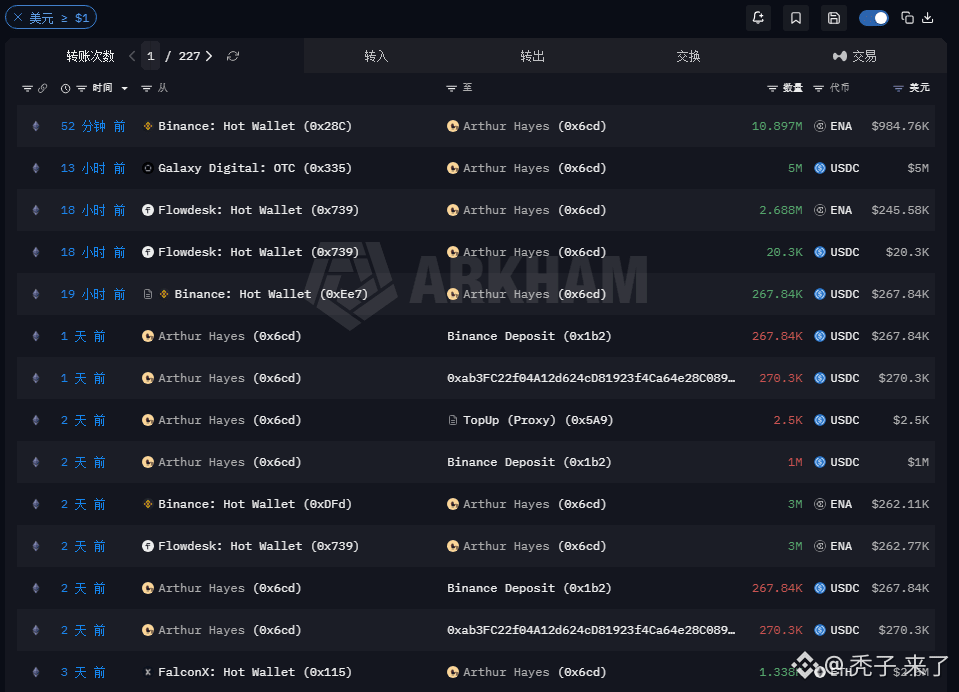
Task: Open Binance: Hot Wallet (0xDFd) entity
Action: coord(255,504)
